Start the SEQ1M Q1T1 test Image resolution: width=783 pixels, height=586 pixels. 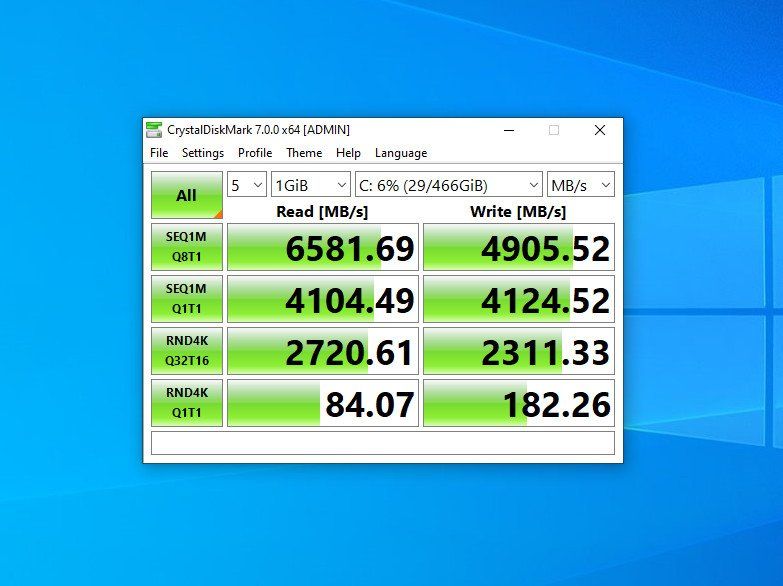pyautogui.click(x=187, y=299)
